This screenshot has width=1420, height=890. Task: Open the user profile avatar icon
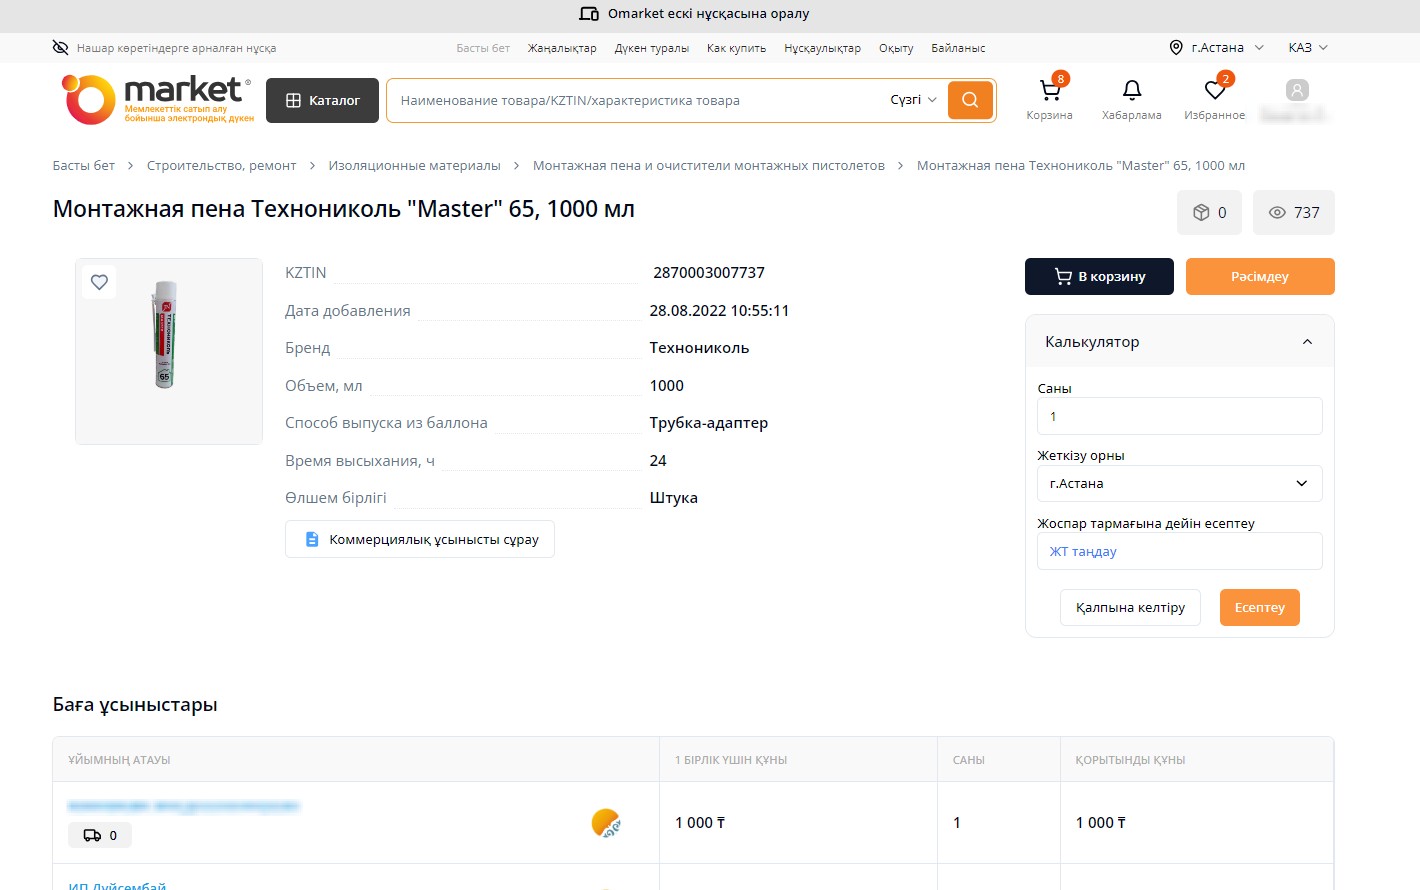pyautogui.click(x=1296, y=91)
